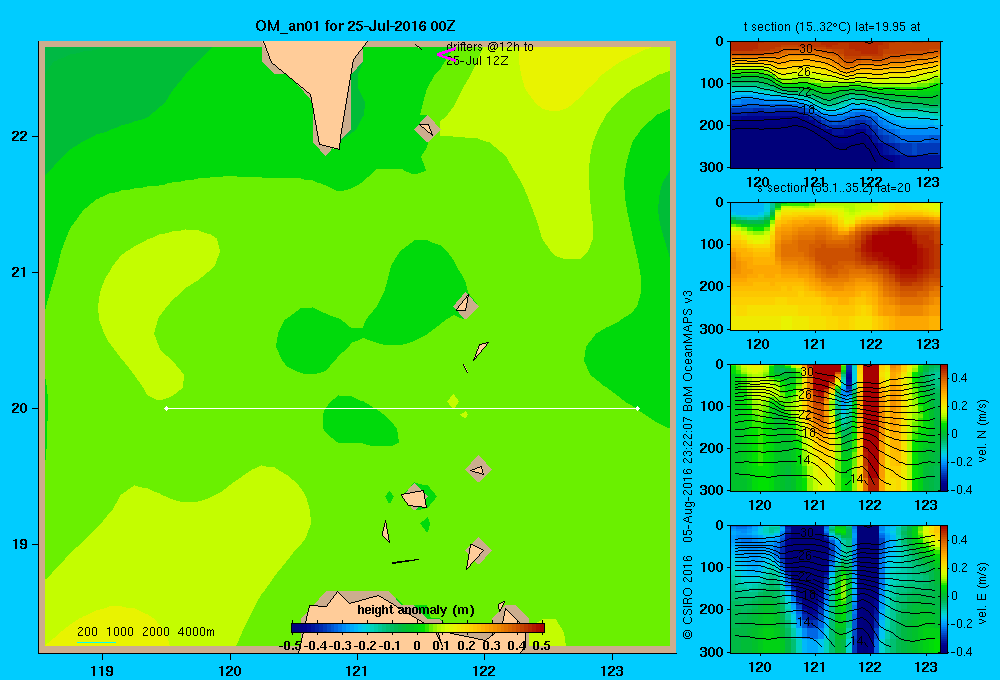This screenshot has height=680, width=1000.
Task: Click latitude label '22' on main map
Action: click(x=19, y=136)
